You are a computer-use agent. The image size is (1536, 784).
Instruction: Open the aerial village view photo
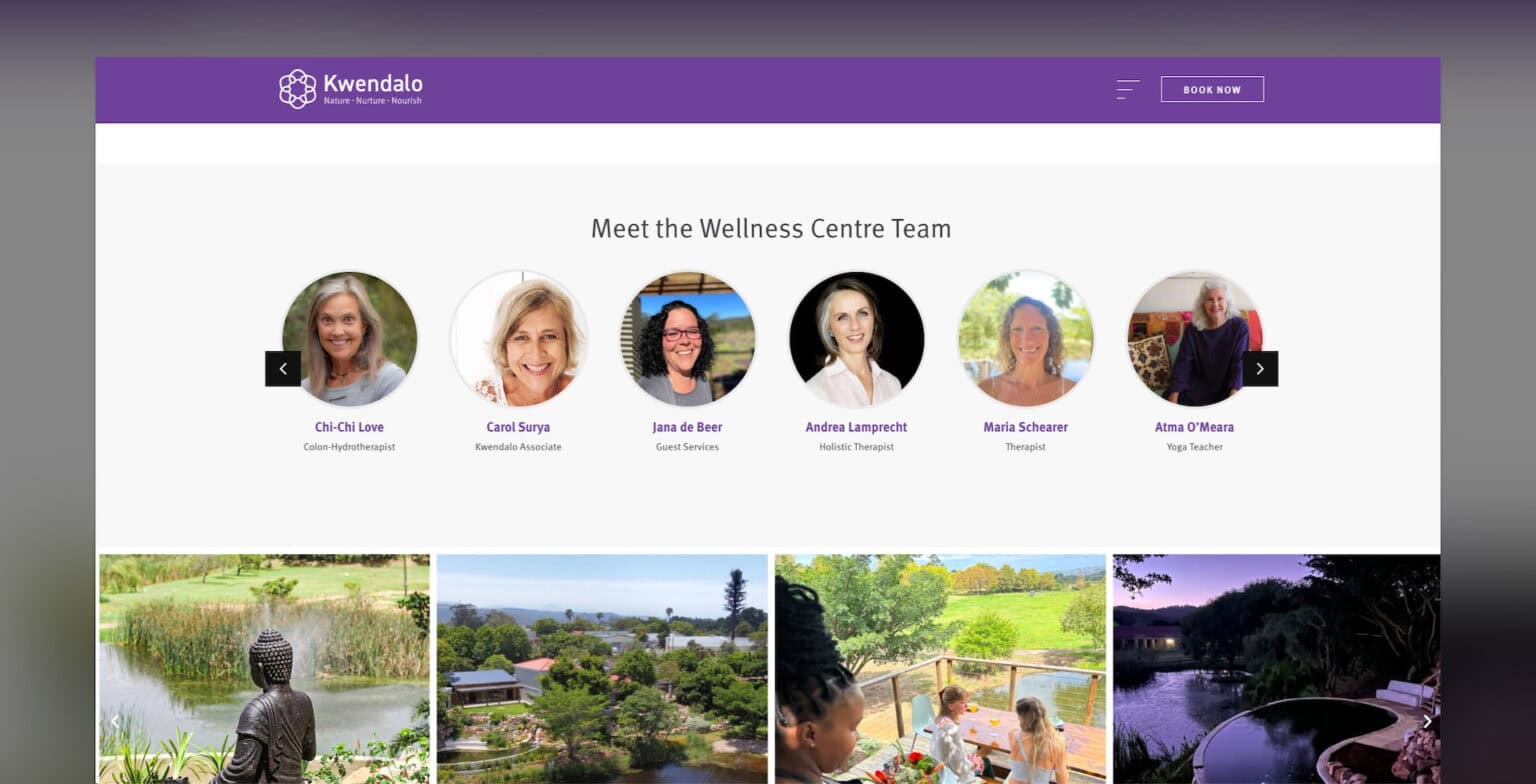[602, 669]
